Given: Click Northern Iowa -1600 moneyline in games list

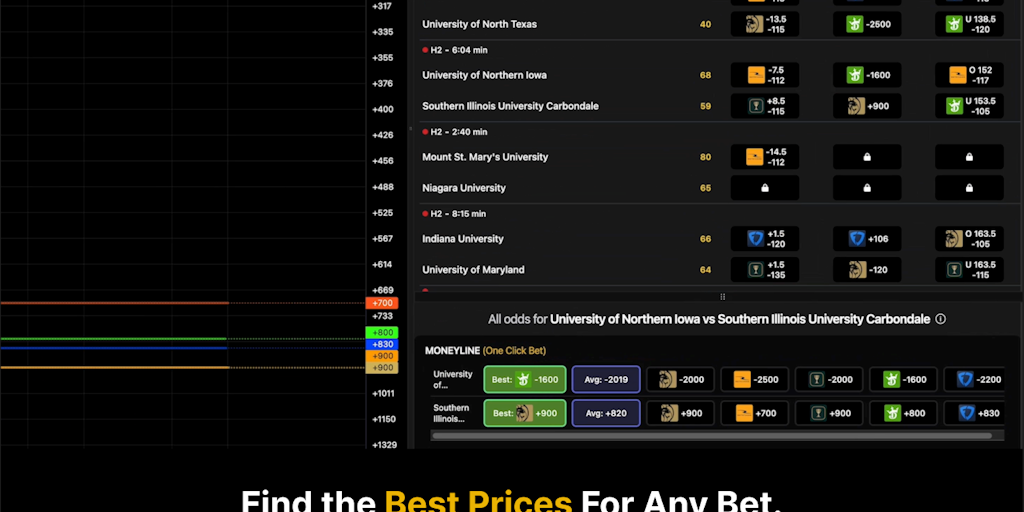Looking at the screenshot, I should click(x=867, y=75).
